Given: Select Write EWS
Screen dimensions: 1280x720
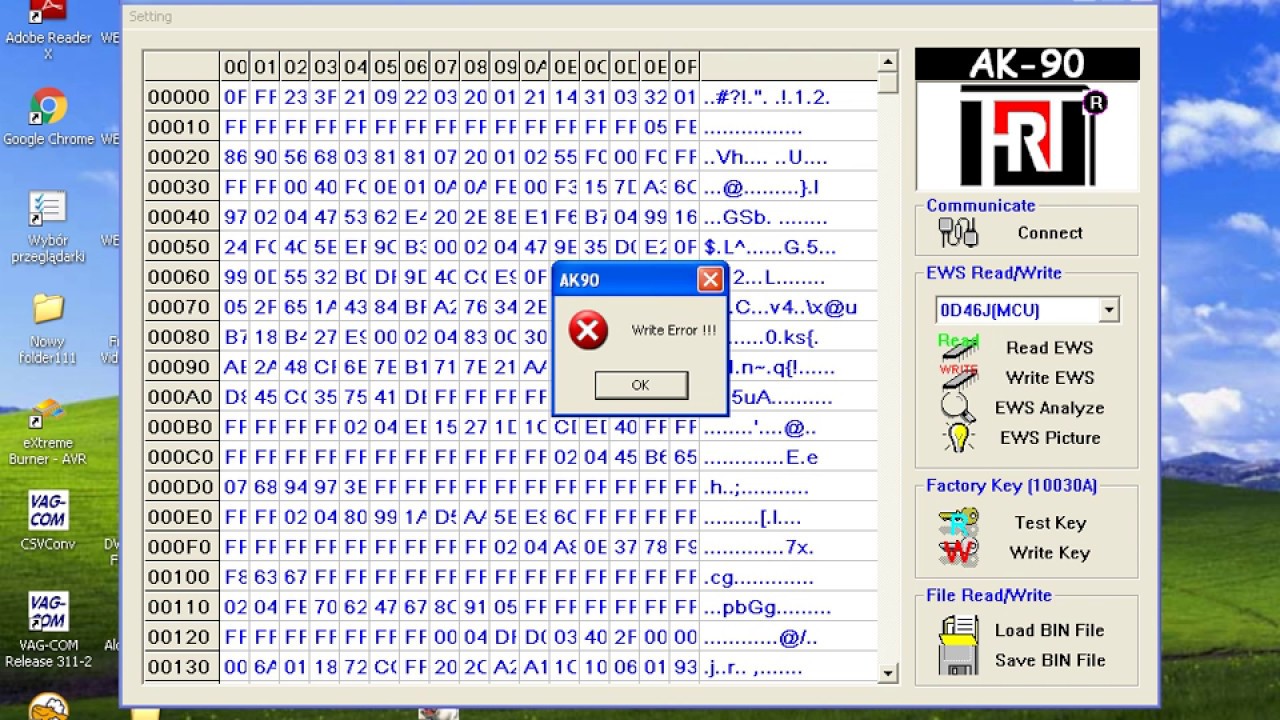Looking at the screenshot, I should click(x=1050, y=378).
